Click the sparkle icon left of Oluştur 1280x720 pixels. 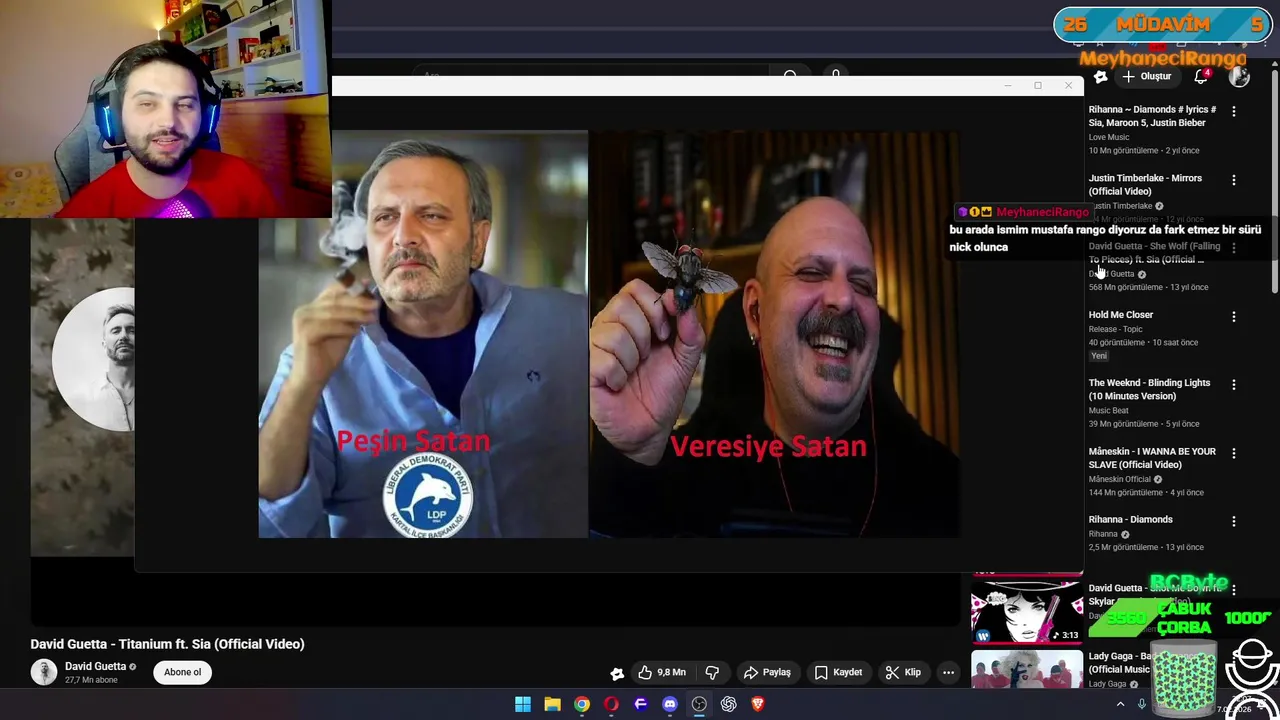click(1100, 76)
